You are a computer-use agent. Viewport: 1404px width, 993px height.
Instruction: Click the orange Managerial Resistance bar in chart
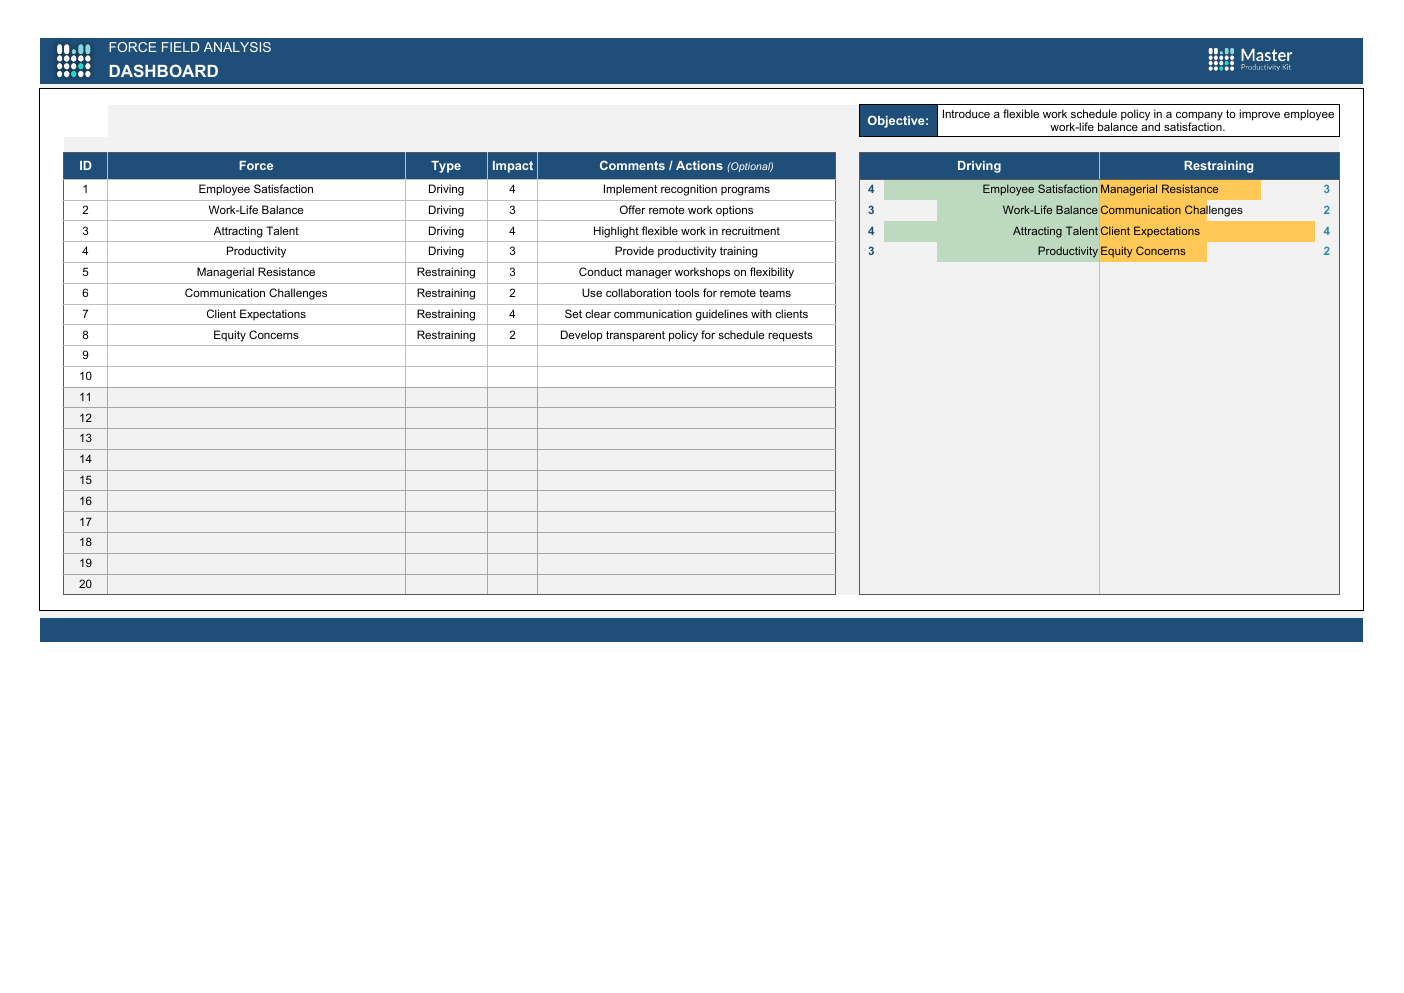[x=1180, y=189]
